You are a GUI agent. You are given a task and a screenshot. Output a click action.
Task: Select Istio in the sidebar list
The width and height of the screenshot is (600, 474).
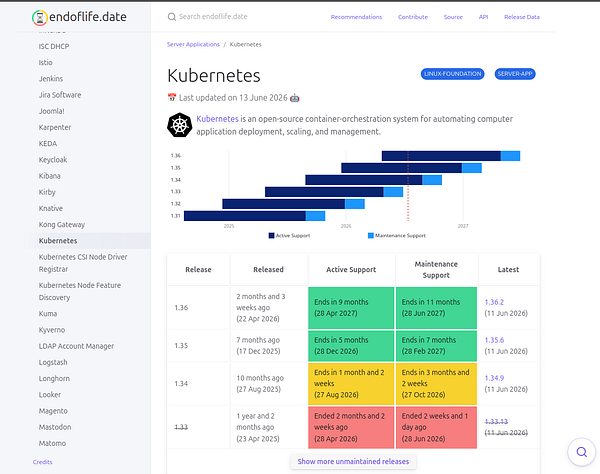coord(46,62)
